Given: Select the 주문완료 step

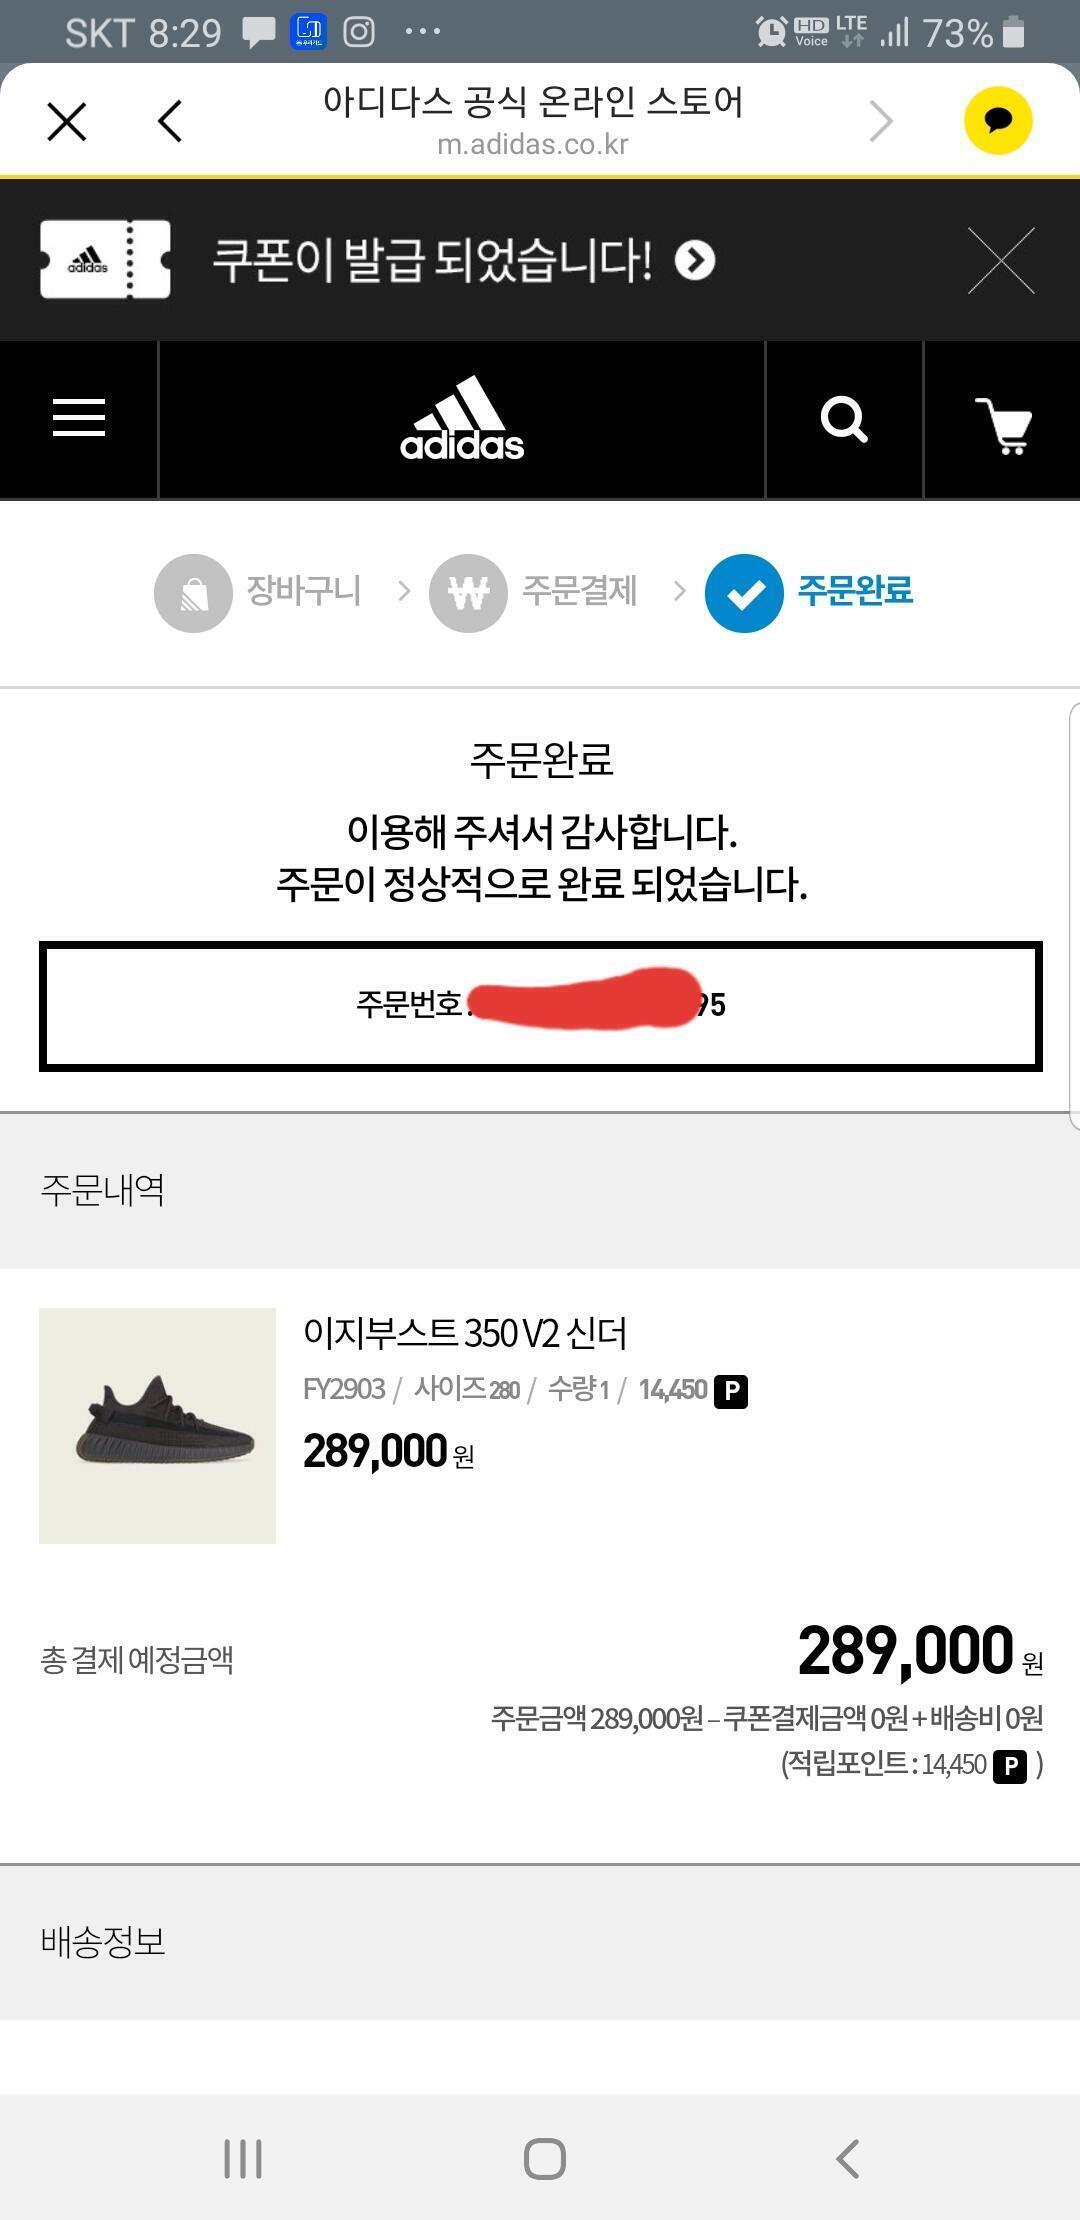Looking at the screenshot, I should click(x=810, y=592).
